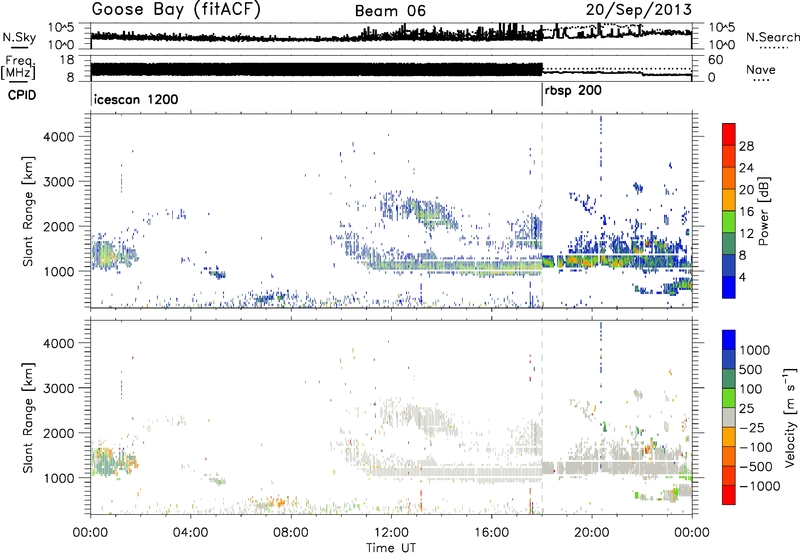Click the red bottom of velocity colorbar
Screen dimensions: 800x554
[729, 494]
